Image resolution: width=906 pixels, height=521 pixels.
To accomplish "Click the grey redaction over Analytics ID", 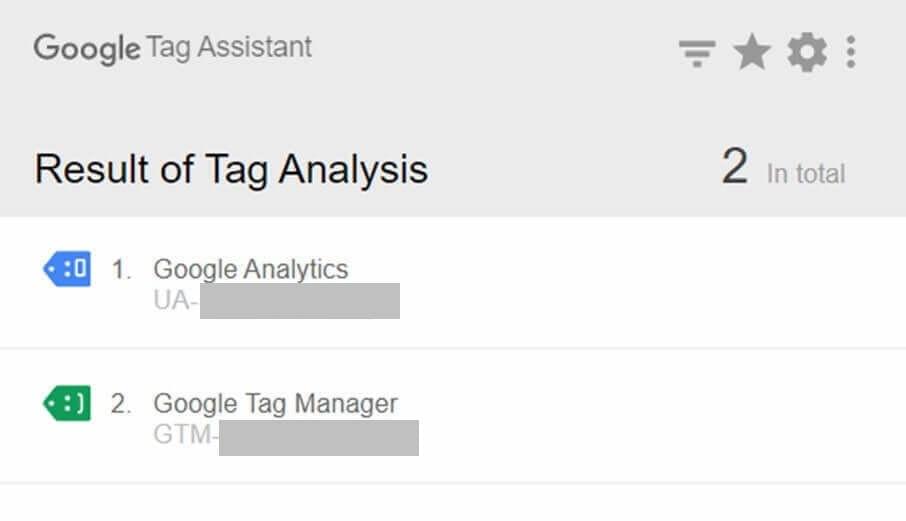I will click(x=300, y=300).
